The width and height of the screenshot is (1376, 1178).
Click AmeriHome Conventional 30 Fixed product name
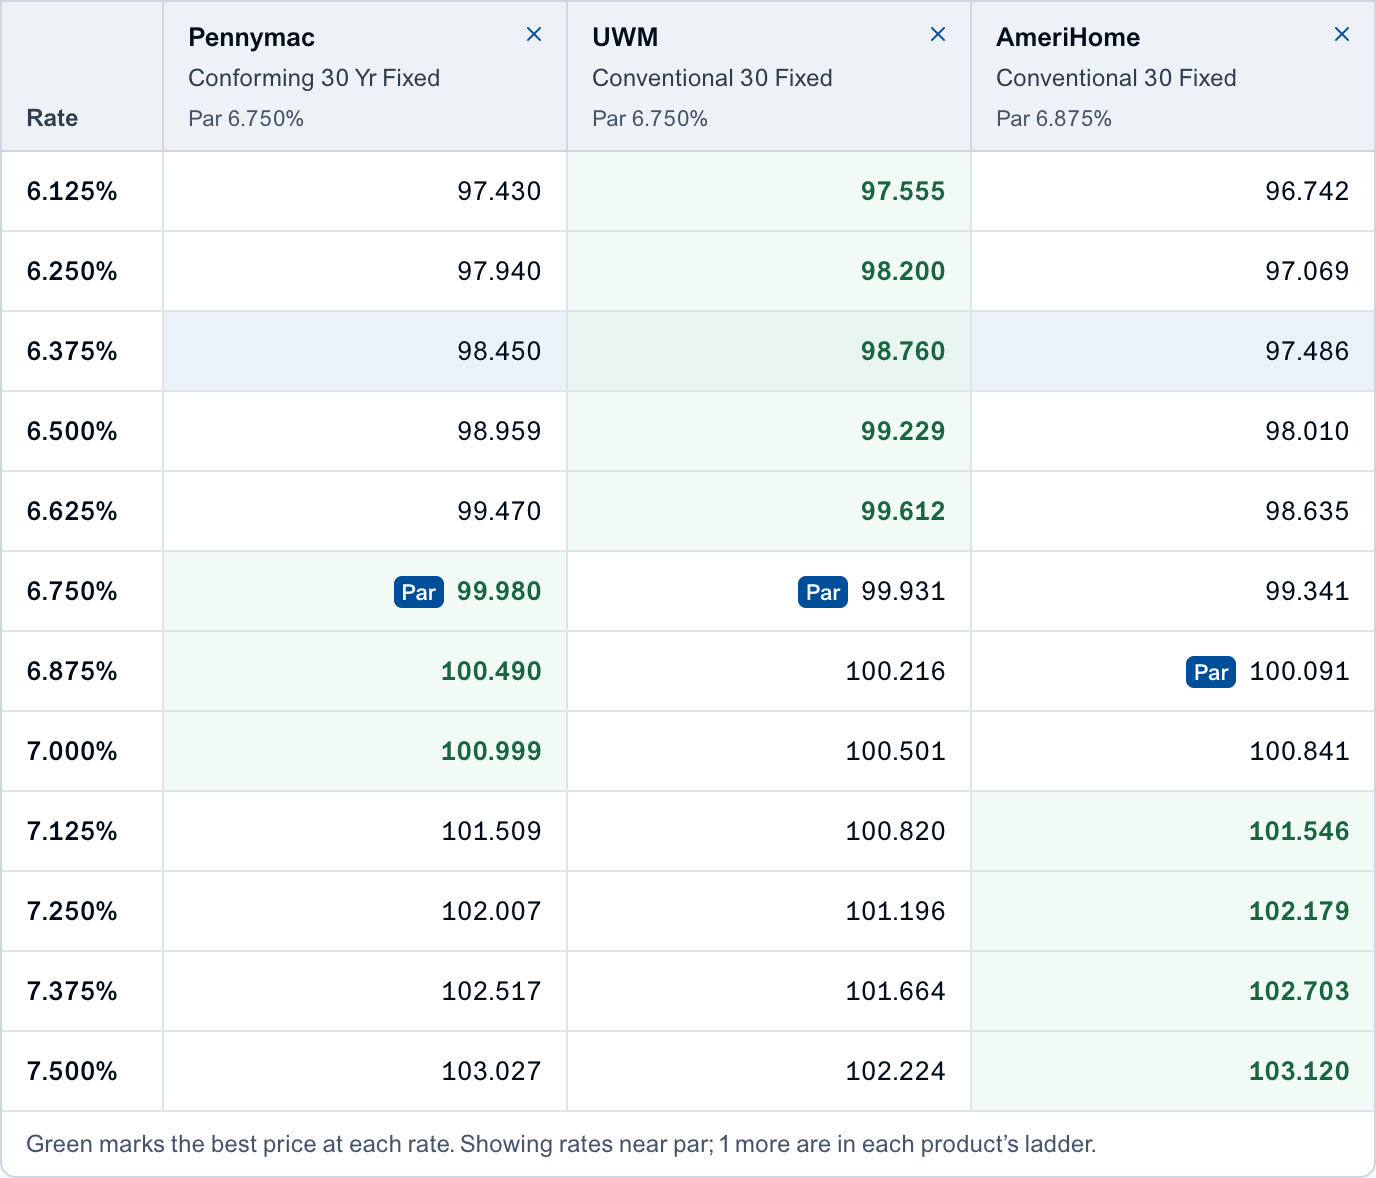[1116, 78]
